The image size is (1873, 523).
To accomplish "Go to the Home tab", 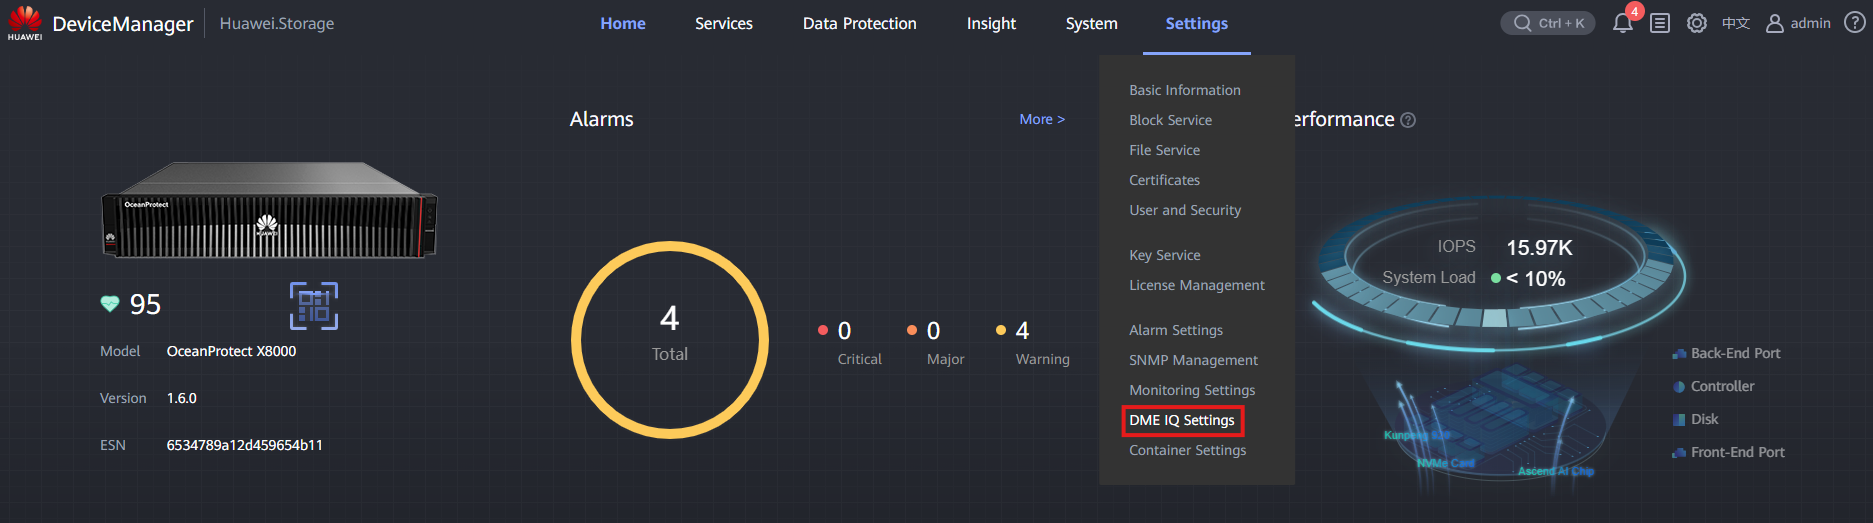I will [x=623, y=23].
